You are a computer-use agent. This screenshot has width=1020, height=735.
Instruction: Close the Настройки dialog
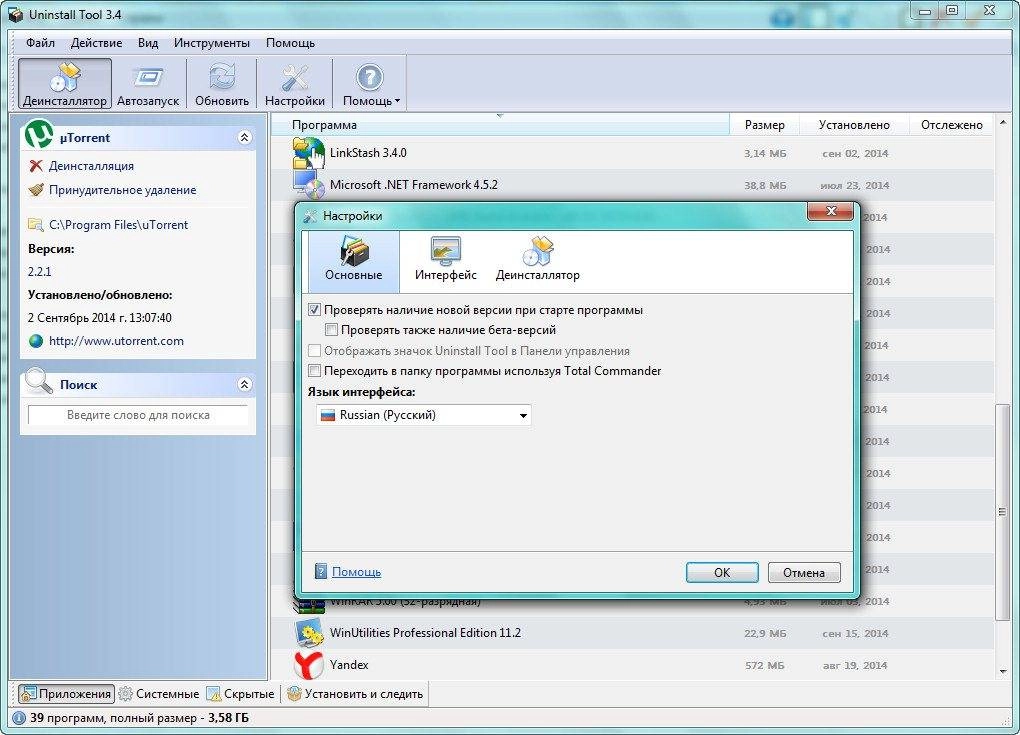click(x=830, y=211)
